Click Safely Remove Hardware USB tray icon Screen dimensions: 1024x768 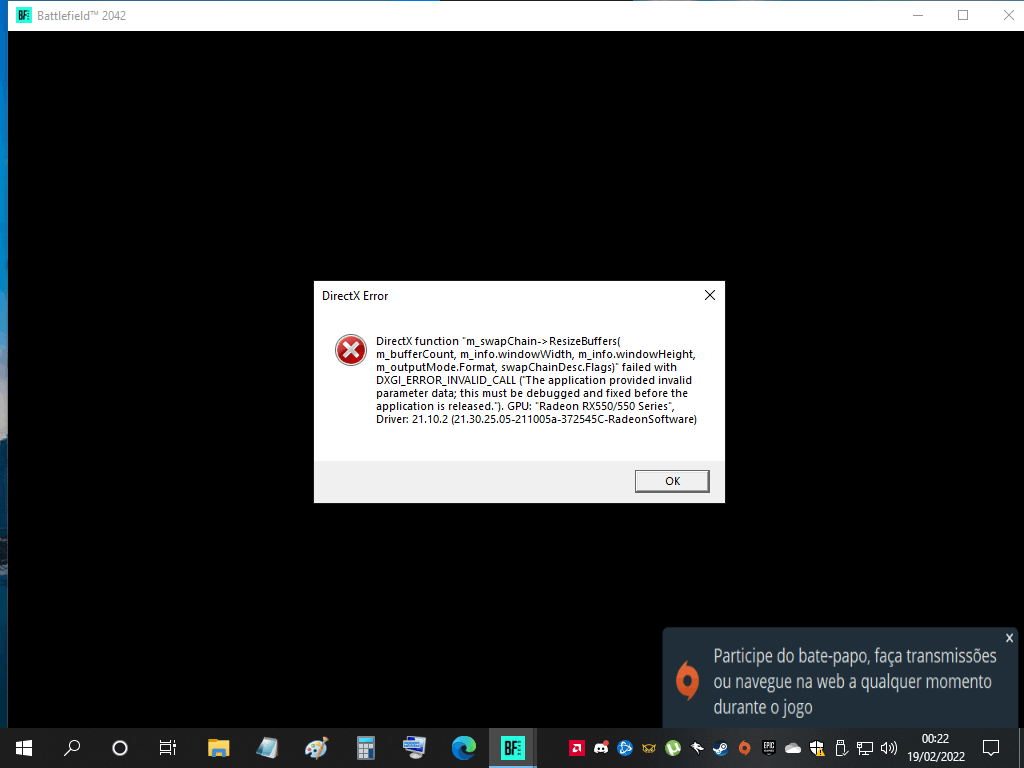click(x=841, y=748)
